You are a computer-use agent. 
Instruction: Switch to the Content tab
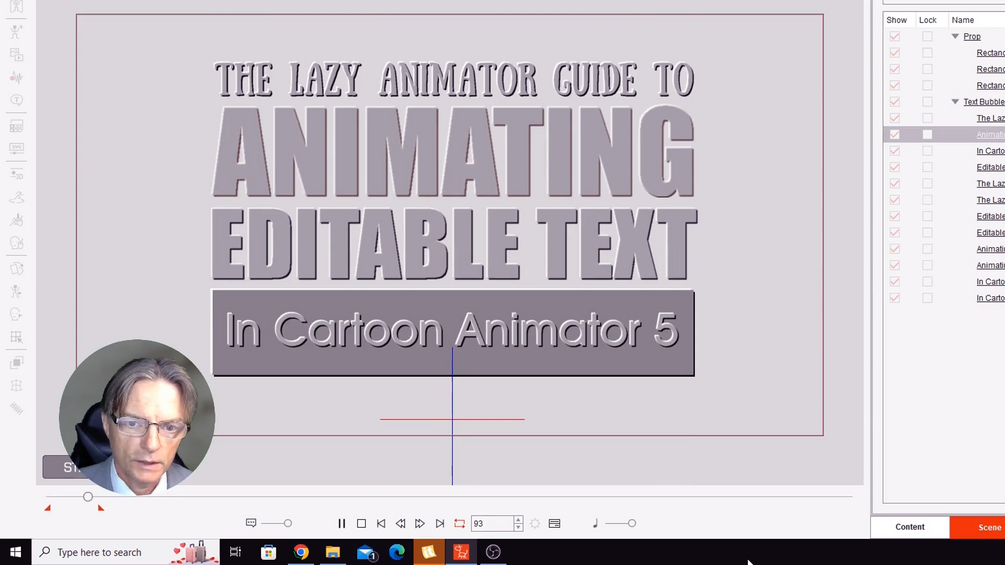[910, 527]
